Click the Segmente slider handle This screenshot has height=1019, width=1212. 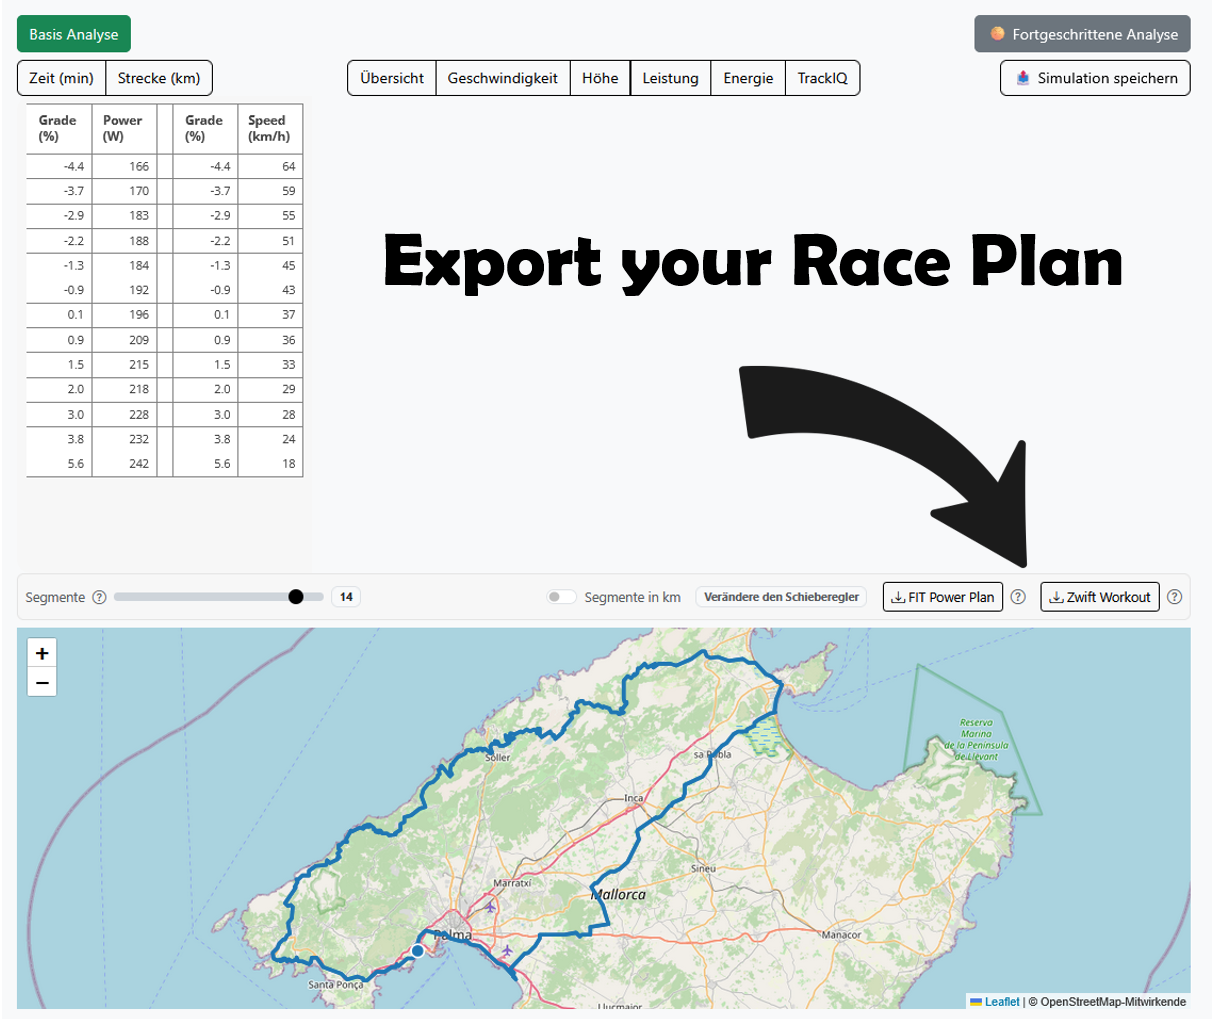point(296,597)
